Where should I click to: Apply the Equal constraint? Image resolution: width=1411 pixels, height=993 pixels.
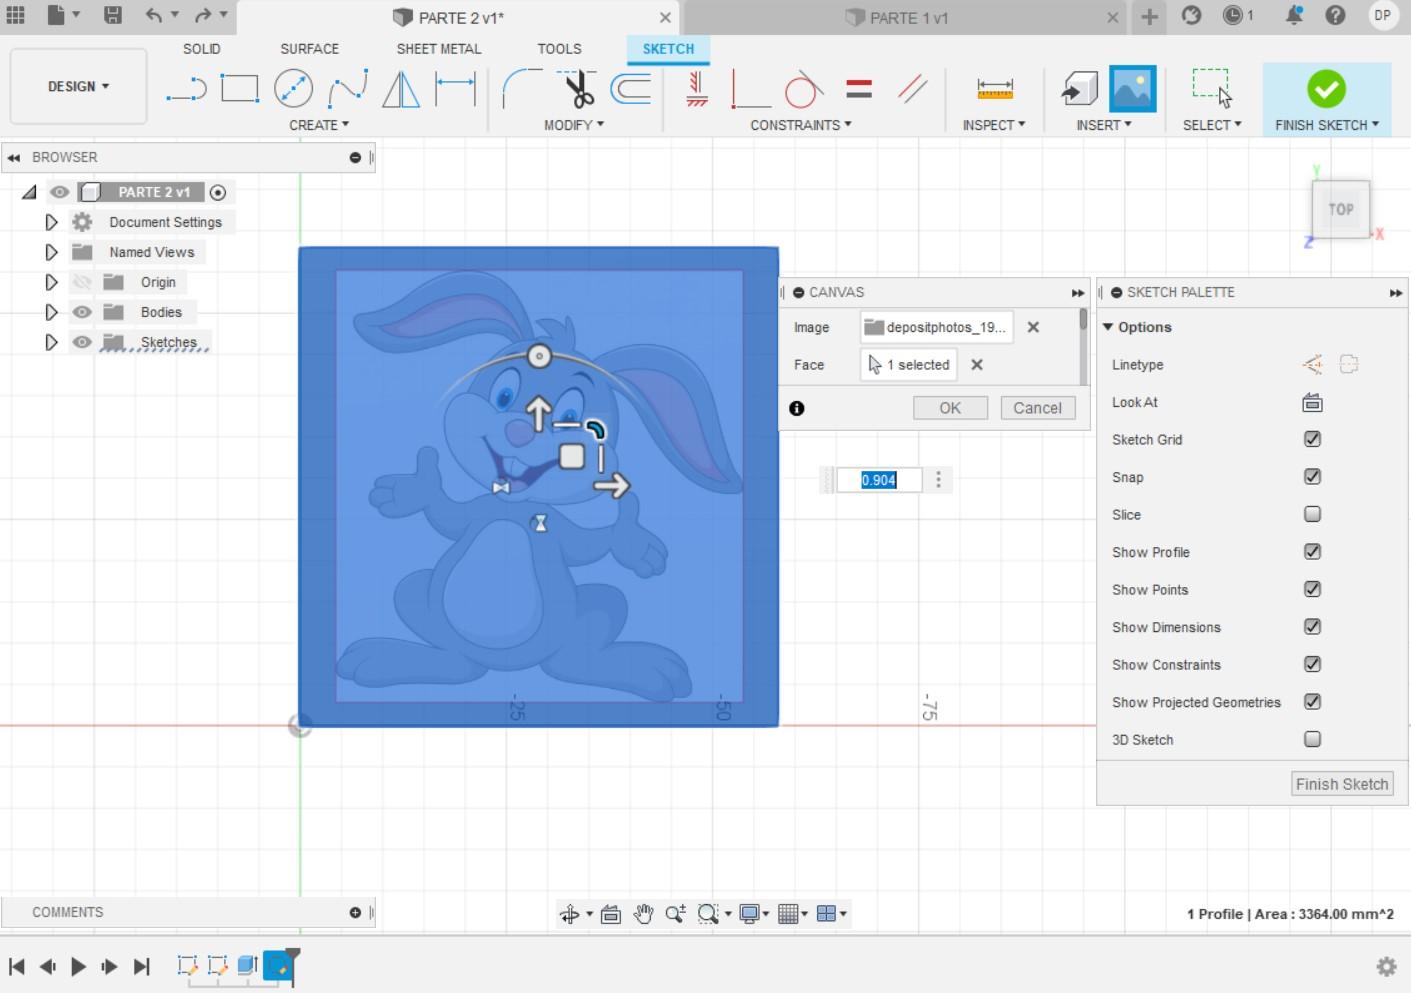click(859, 89)
